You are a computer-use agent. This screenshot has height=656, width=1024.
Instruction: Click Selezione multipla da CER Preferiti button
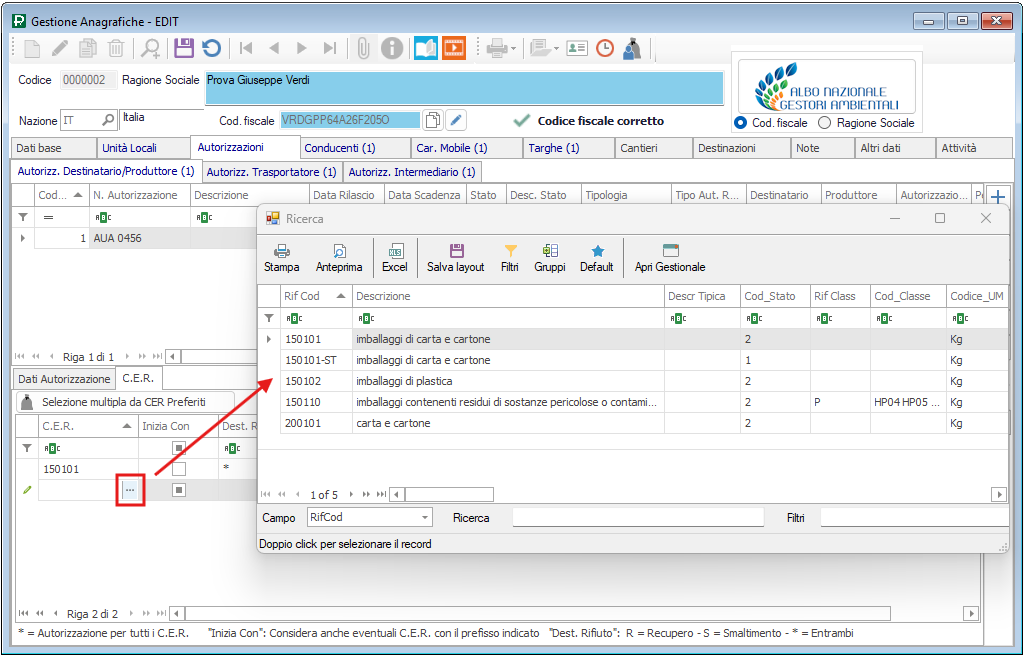(x=114, y=402)
